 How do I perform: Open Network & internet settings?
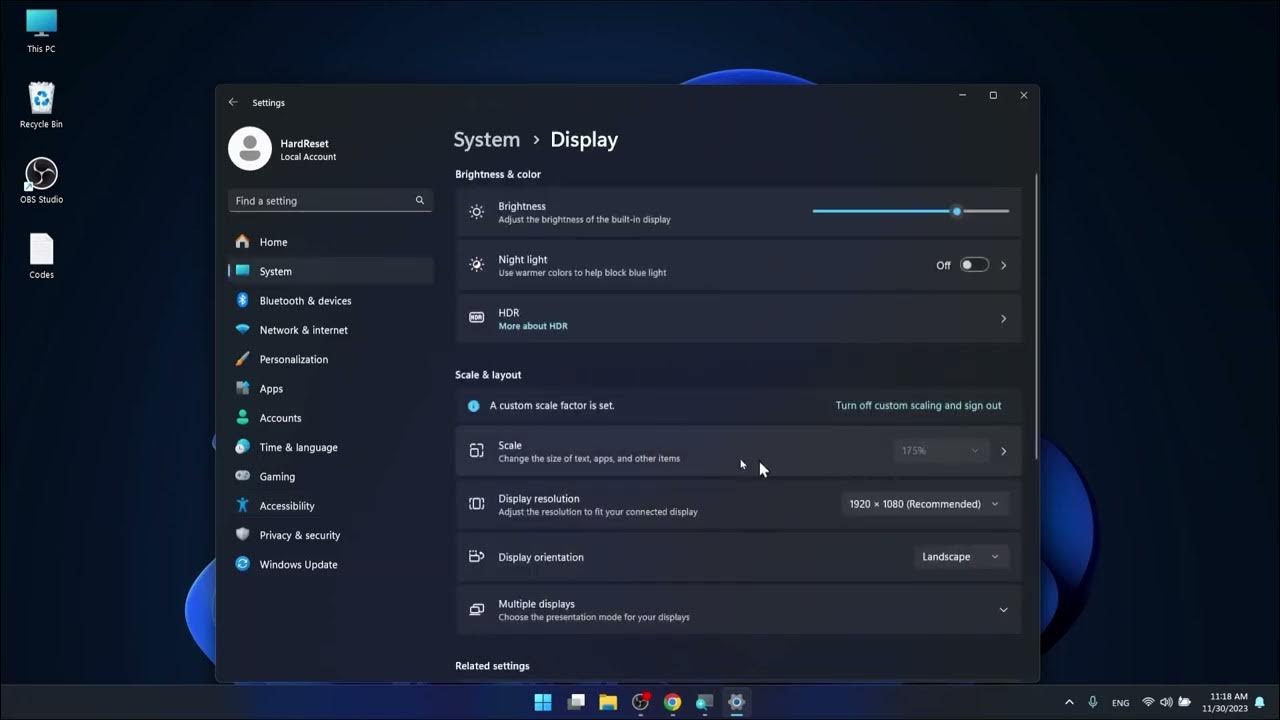[x=303, y=330]
